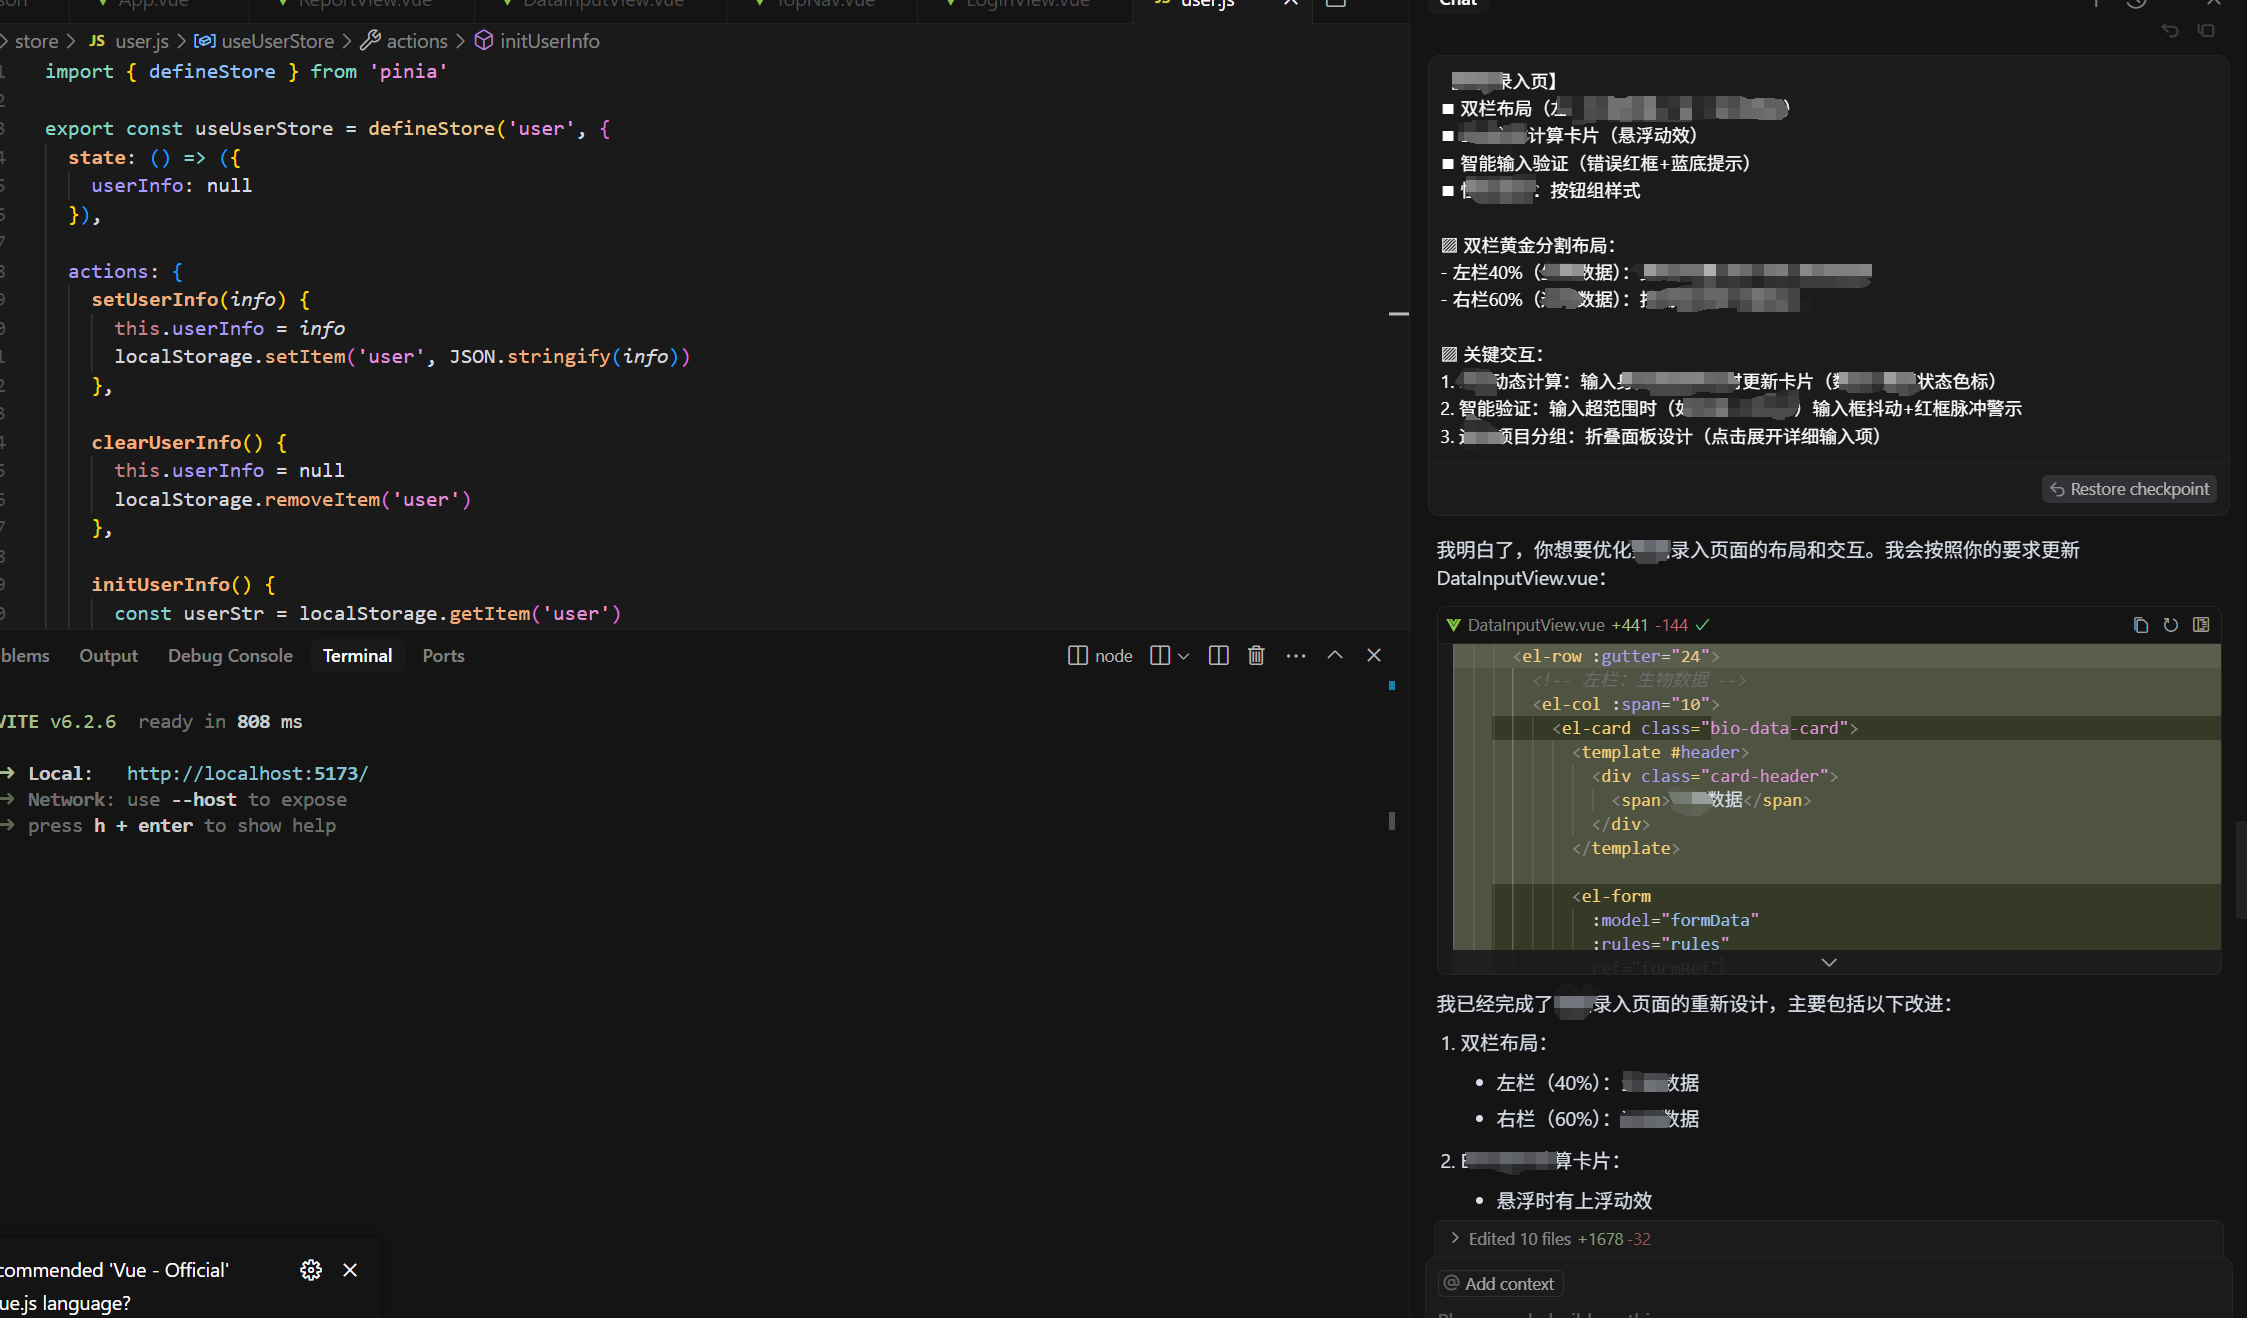Click the Restore checkpoint button
The width and height of the screenshot is (2247, 1318).
pyautogui.click(x=2129, y=489)
